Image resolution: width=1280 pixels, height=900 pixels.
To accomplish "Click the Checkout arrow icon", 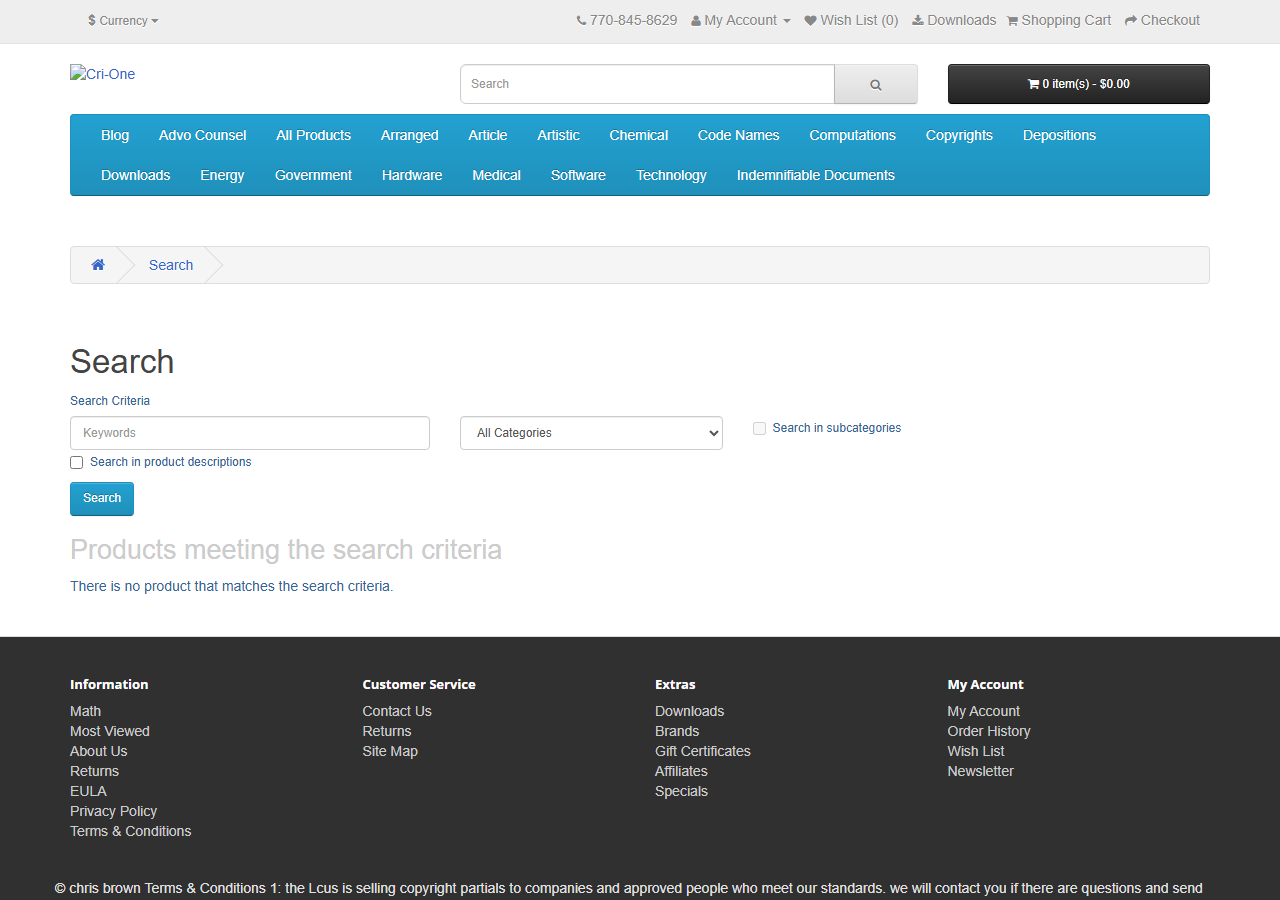I will pos(1131,20).
